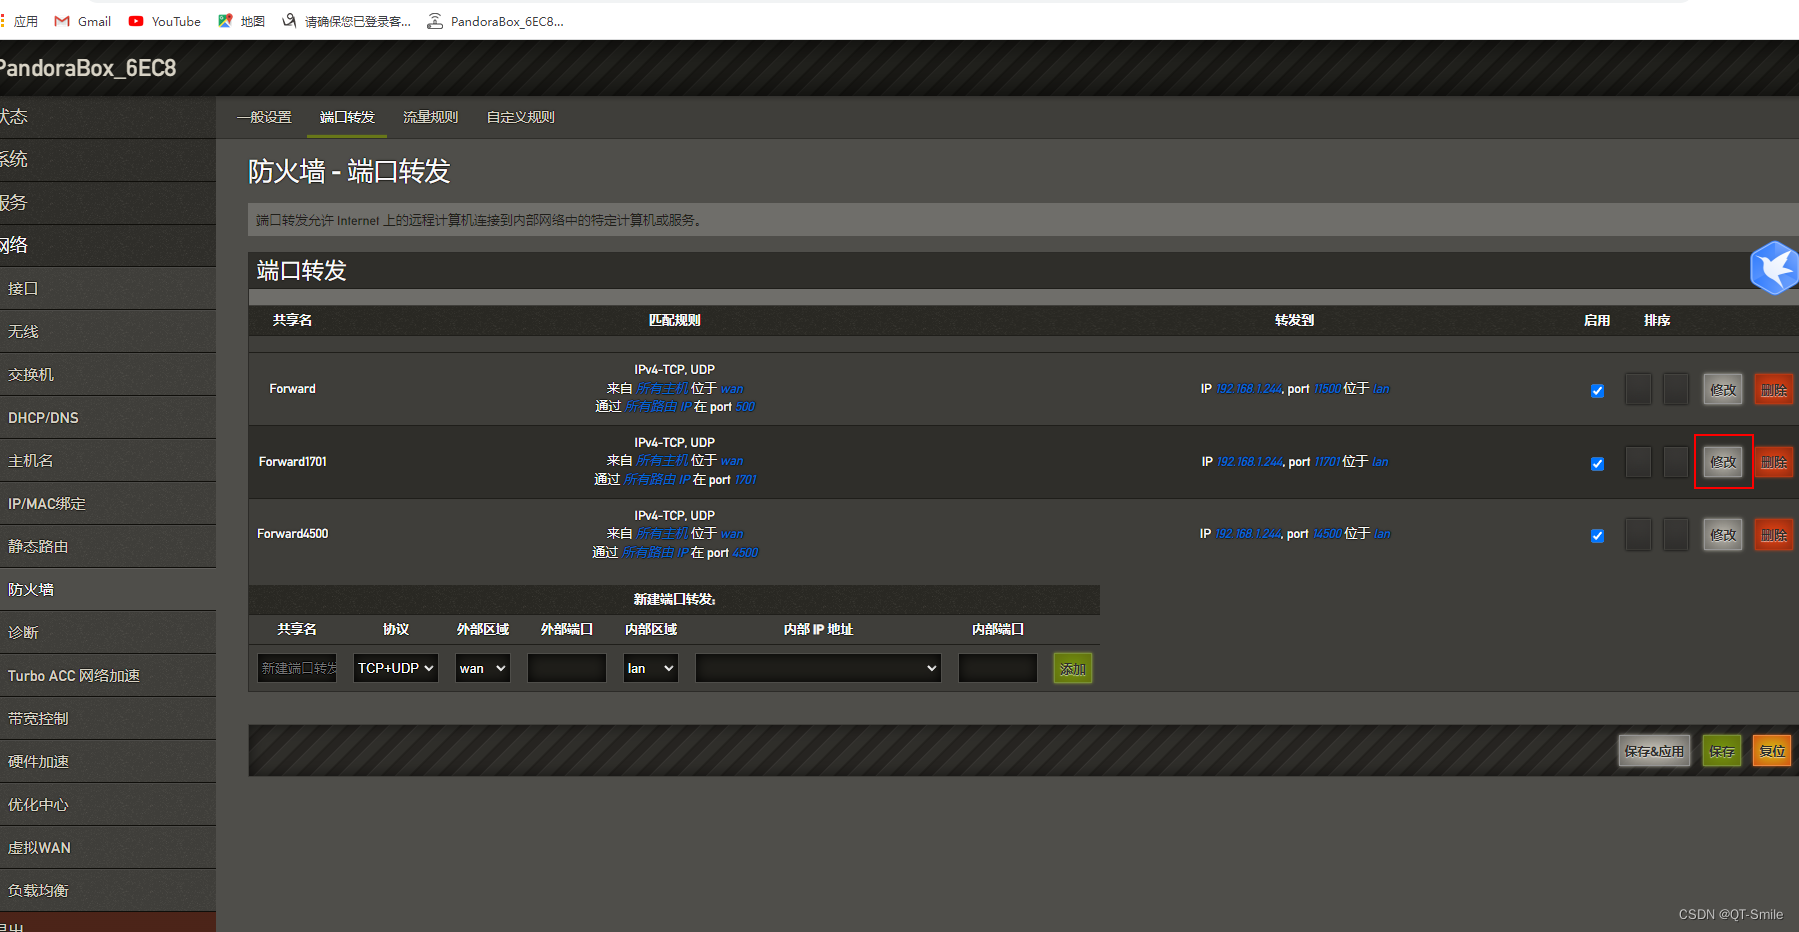Open 硬件加速 settings
Image resolution: width=1799 pixels, height=932 pixels.
[x=108, y=762]
